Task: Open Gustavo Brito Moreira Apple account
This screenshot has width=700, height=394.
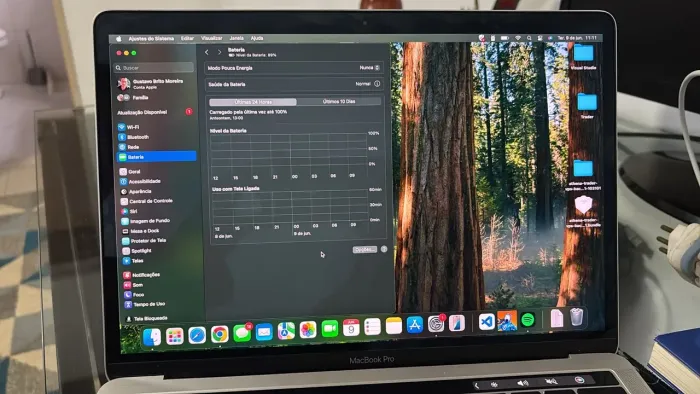Action: pos(151,84)
